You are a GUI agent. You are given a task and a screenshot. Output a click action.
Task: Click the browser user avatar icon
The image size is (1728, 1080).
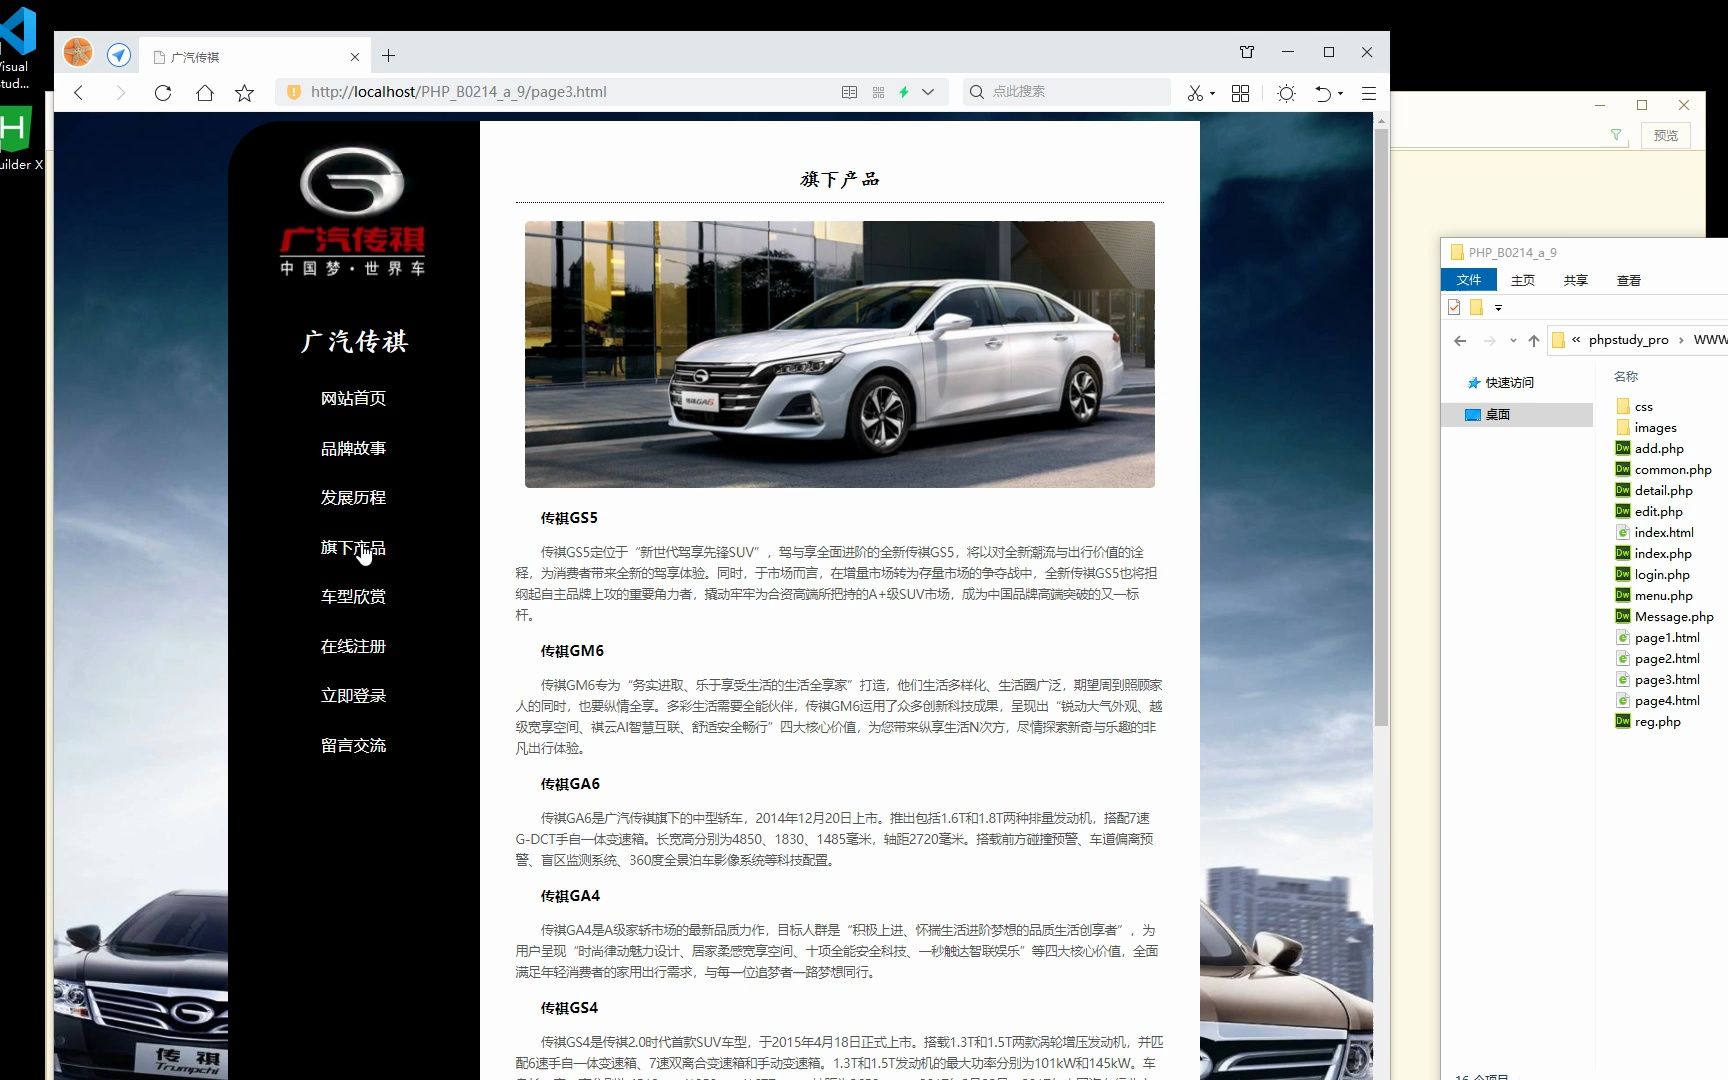tap(78, 52)
